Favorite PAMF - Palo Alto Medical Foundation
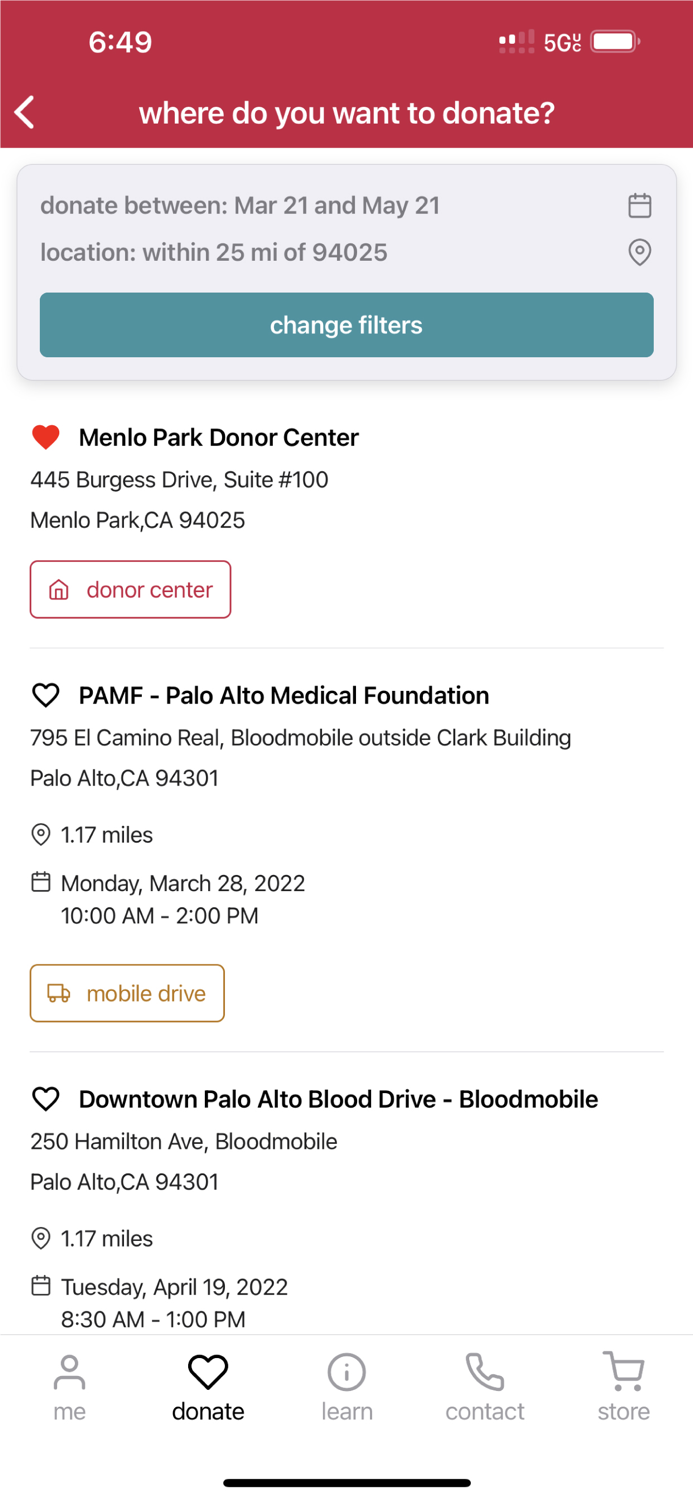The image size is (693, 1500). click(45, 695)
